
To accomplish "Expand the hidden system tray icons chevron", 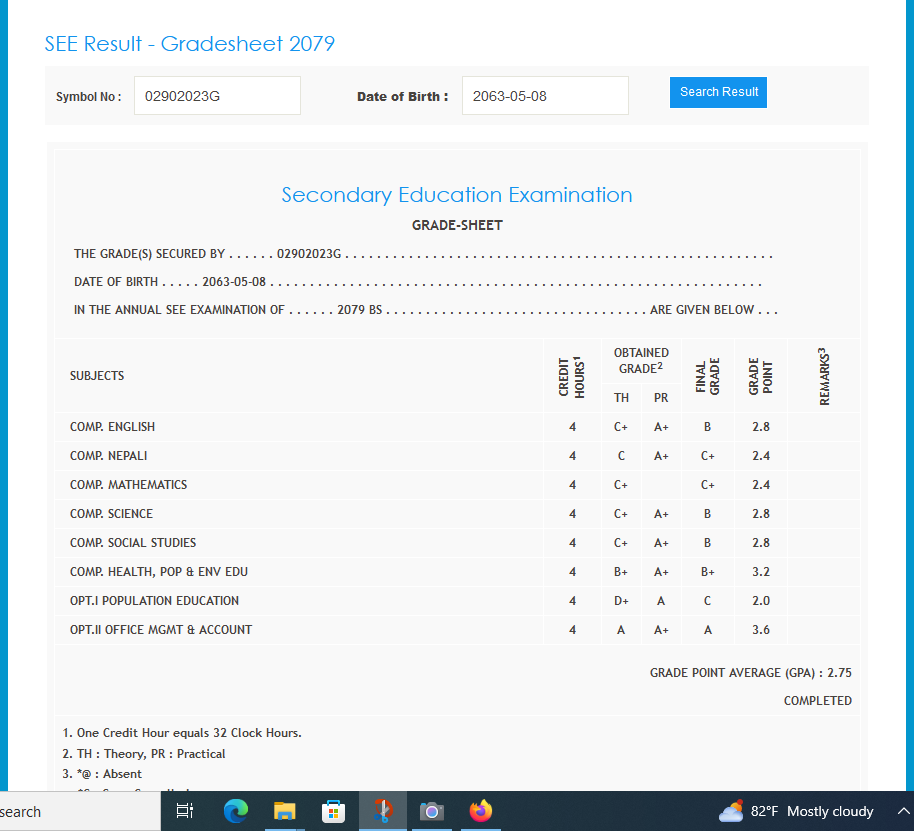I will [903, 811].
